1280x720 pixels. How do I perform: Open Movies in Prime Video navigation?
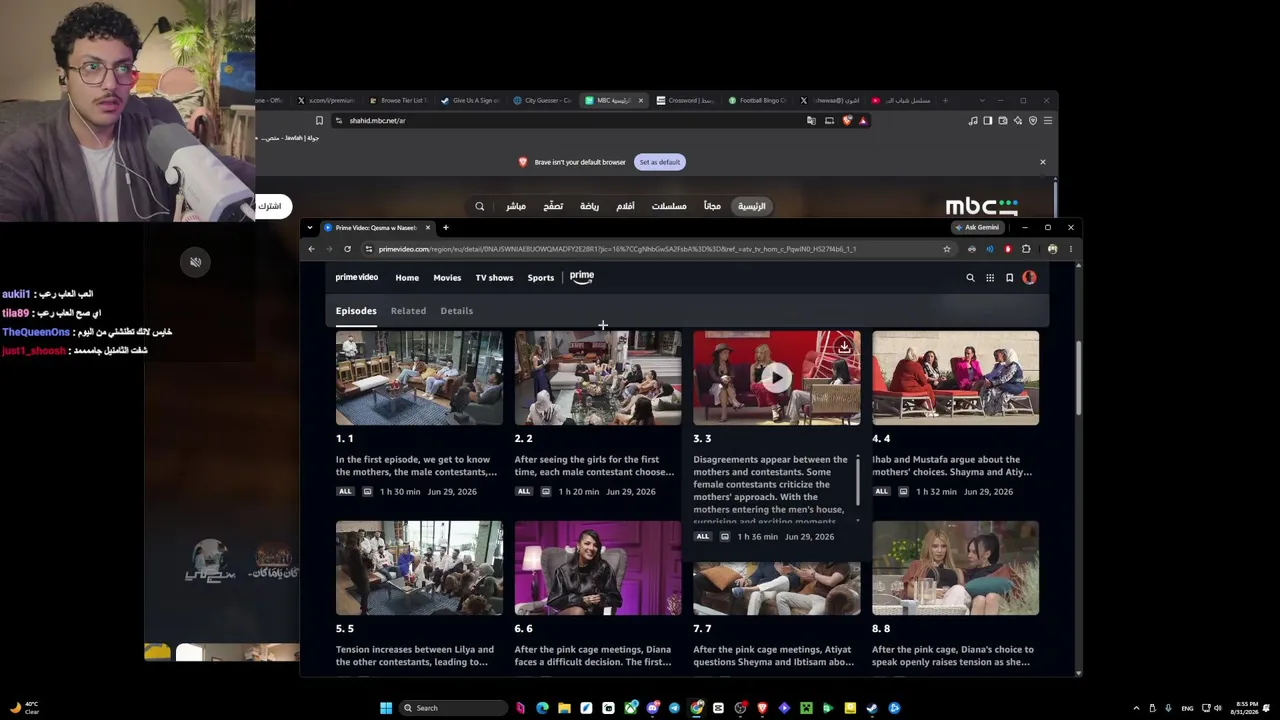coord(447,278)
